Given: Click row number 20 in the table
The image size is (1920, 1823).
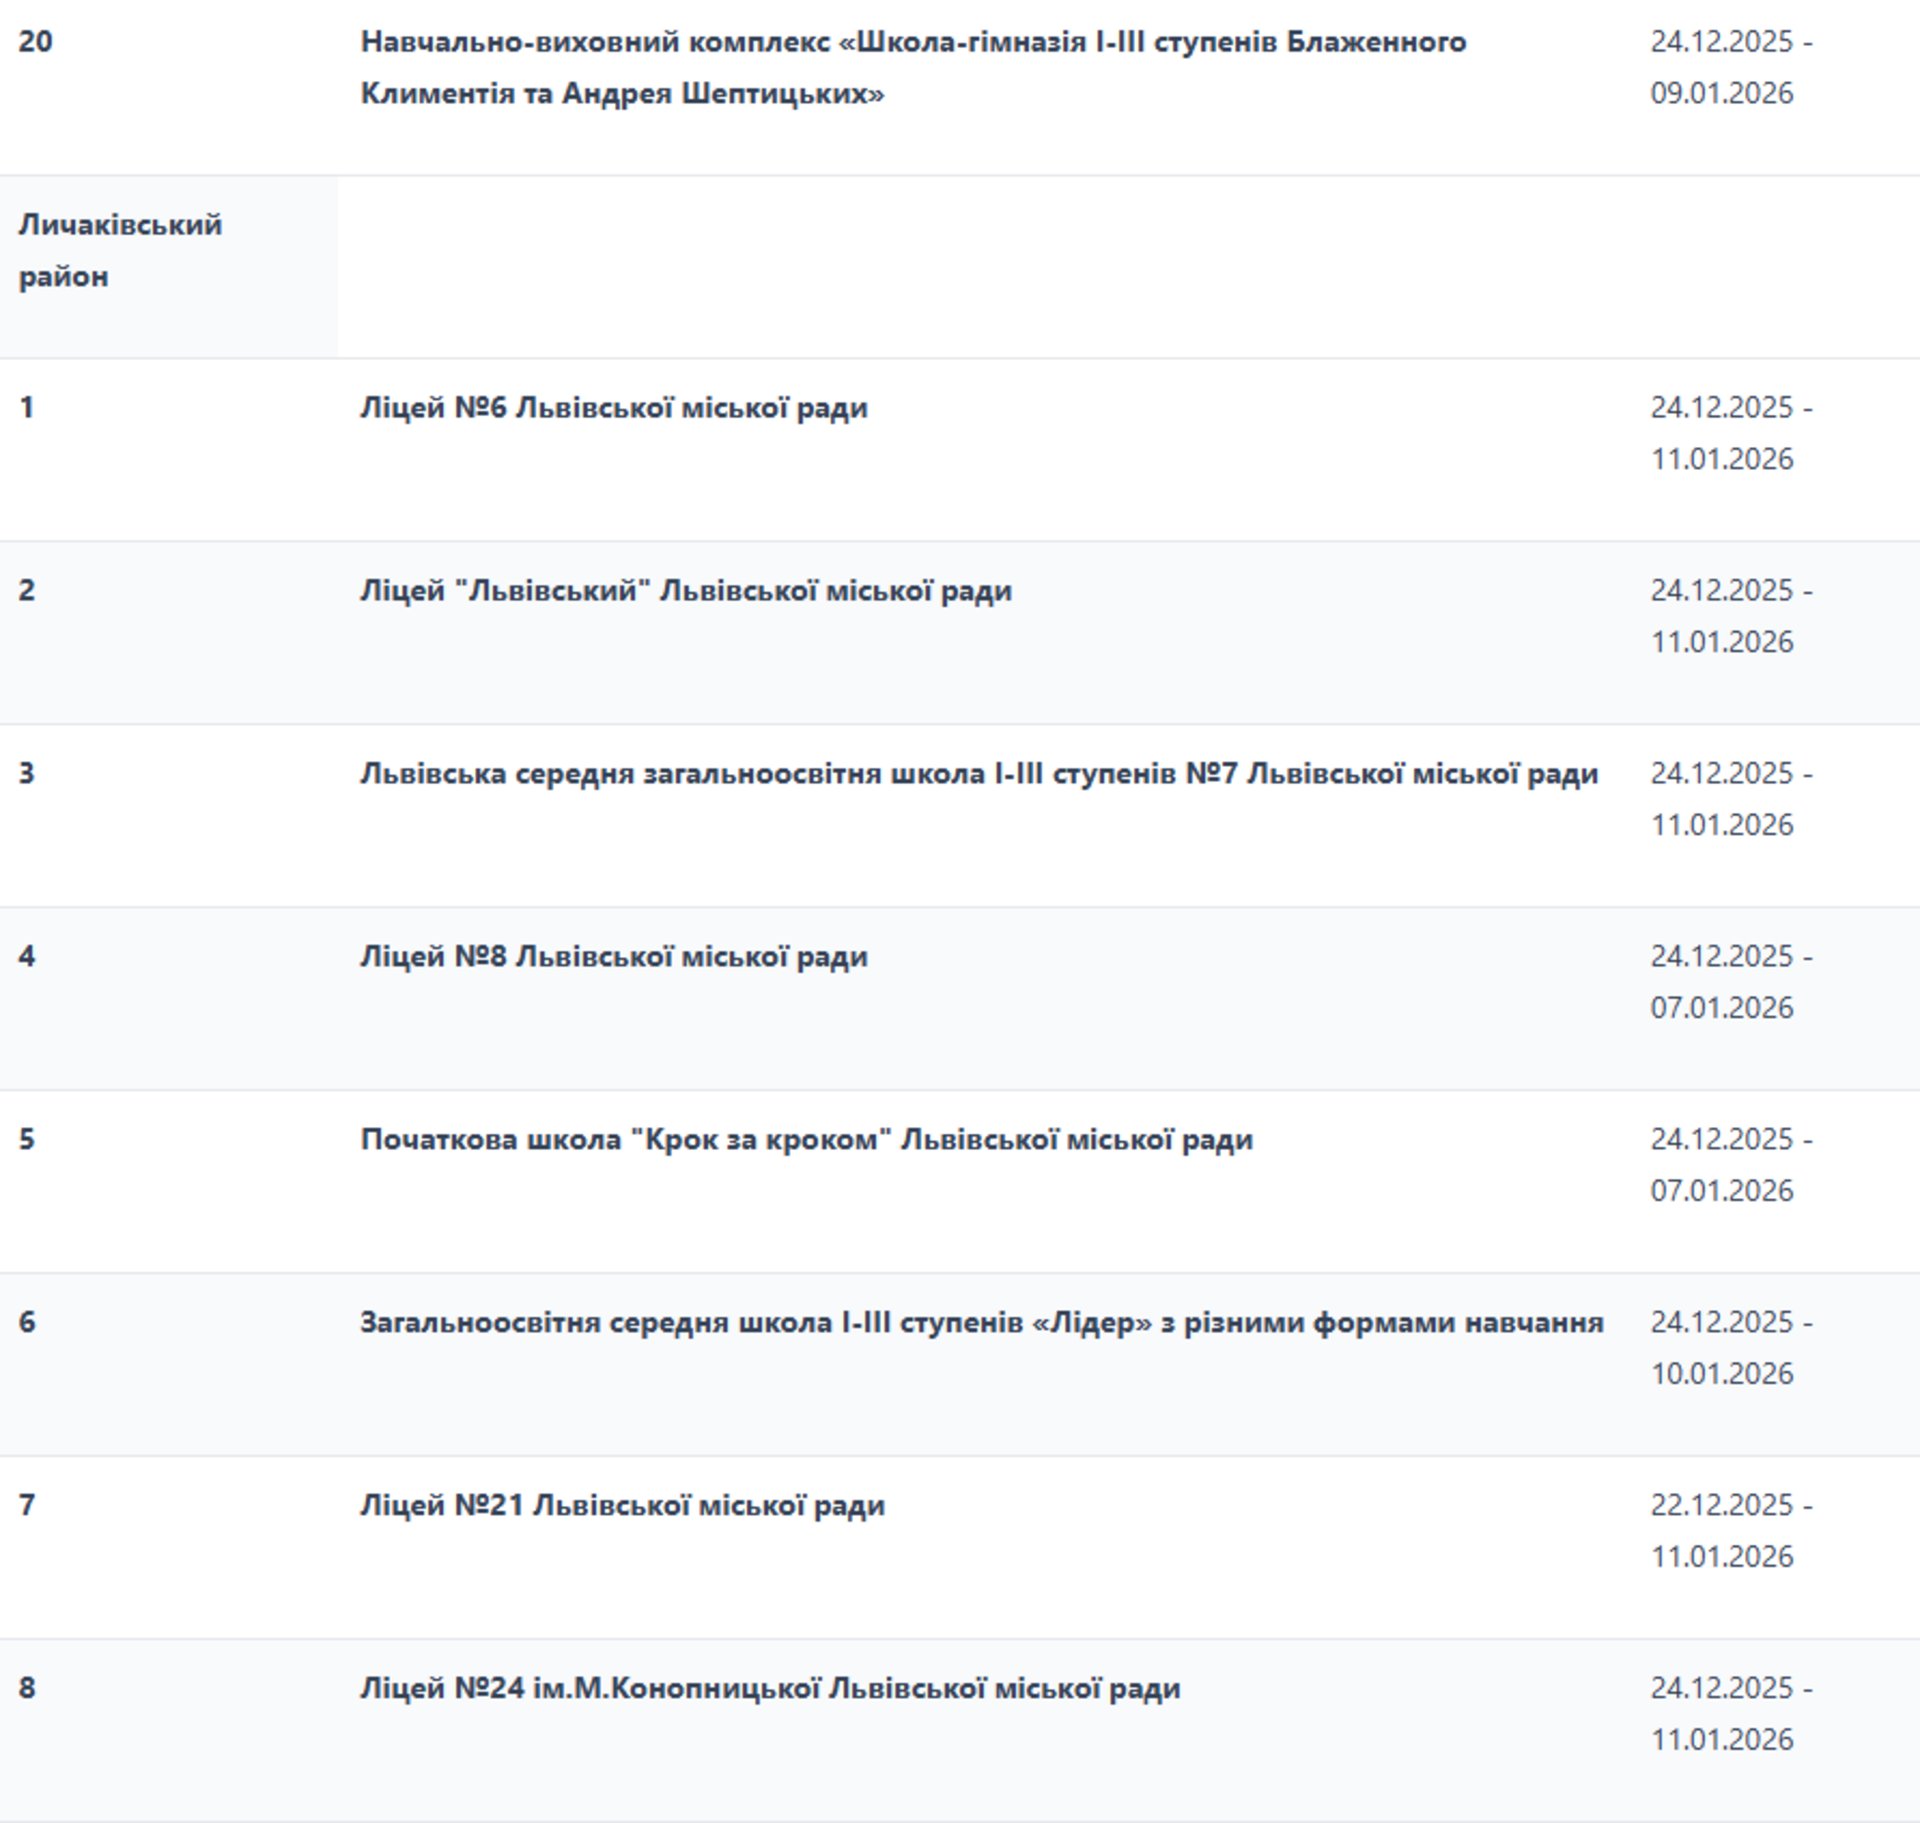Looking at the screenshot, I should tap(35, 42).
